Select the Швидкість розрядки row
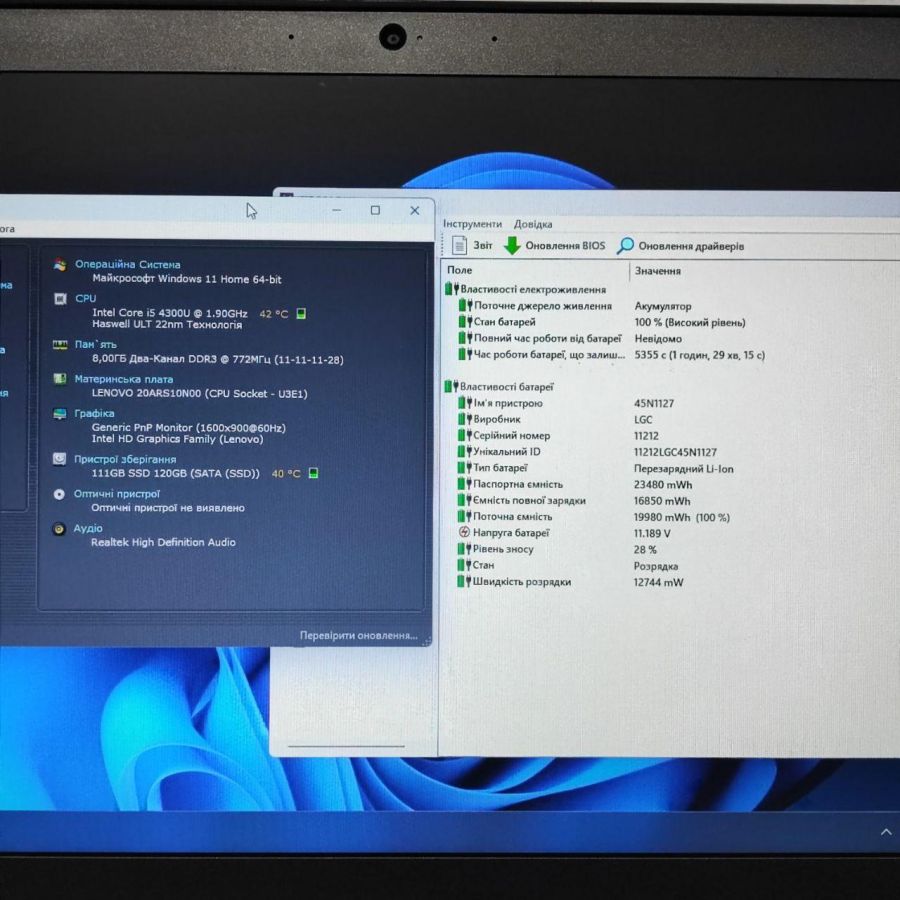Image resolution: width=900 pixels, height=900 pixels. click(x=514, y=582)
